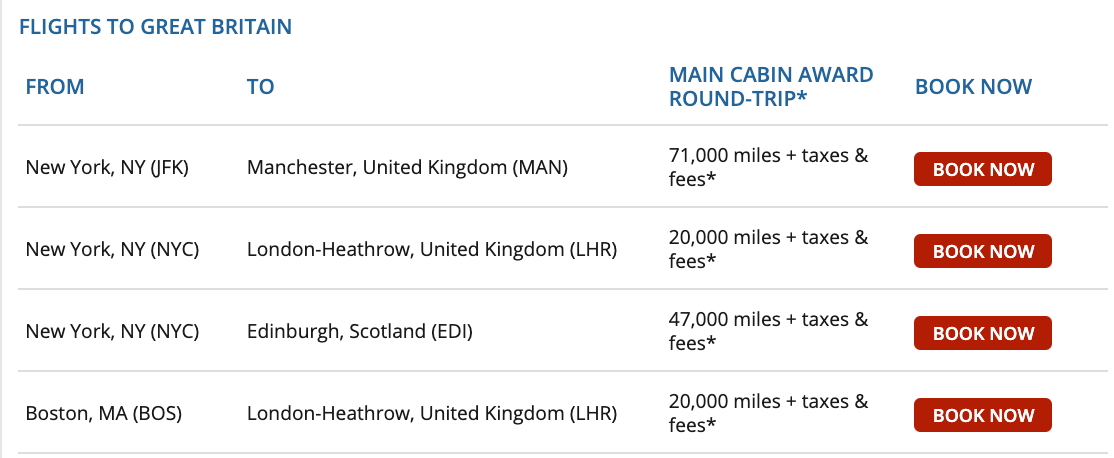This screenshot has width=1114, height=458.
Task: Select New York (NYC) in Edinburgh row
Action: click(112, 332)
